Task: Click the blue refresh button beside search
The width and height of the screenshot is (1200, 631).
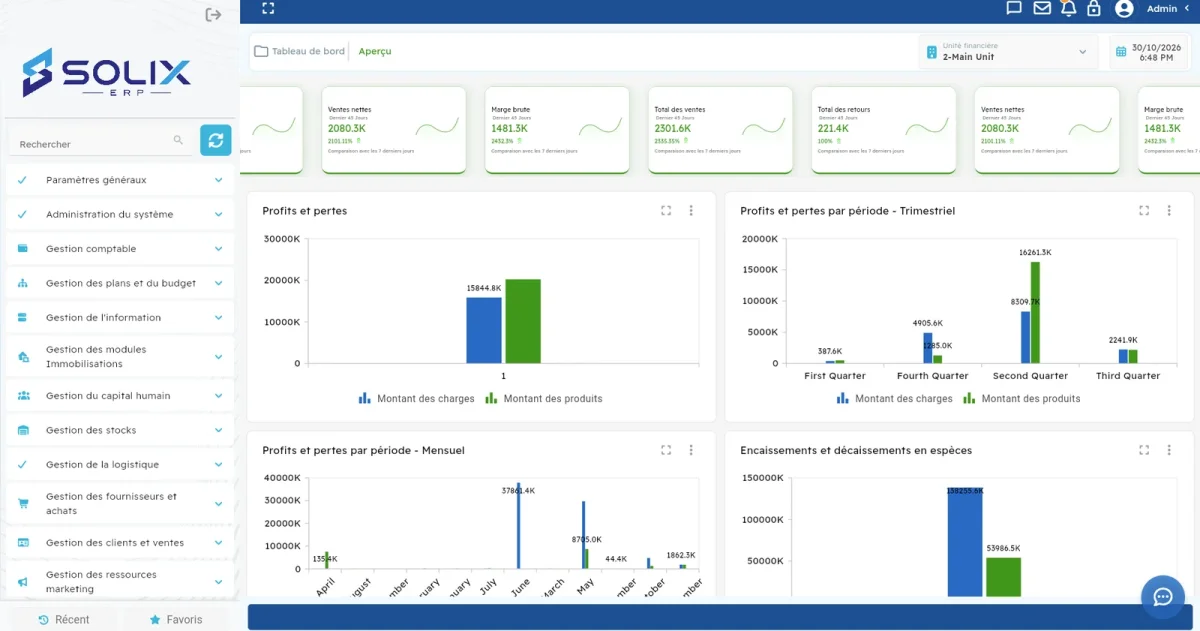Action: 216,140
